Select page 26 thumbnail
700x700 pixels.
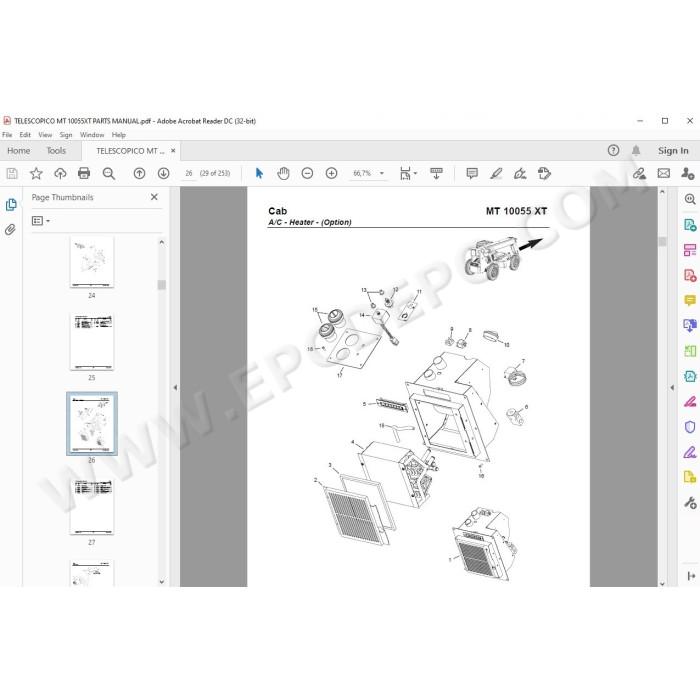click(92, 424)
